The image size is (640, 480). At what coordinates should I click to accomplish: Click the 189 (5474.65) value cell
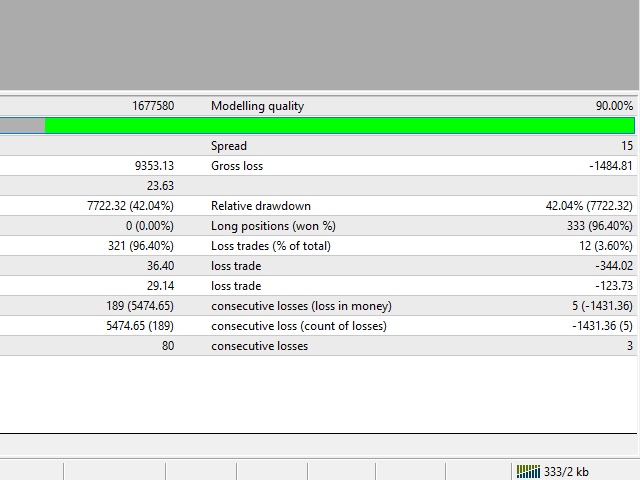(x=139, y=306)
